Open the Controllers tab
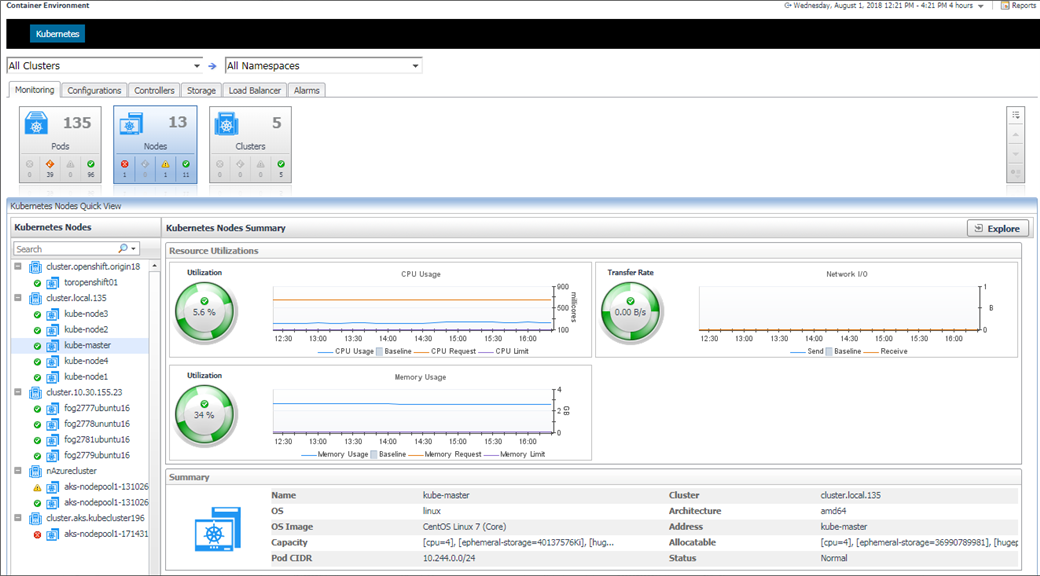The height and width of the screenshot is (576, 1040). pyautogui.click(x=155, y=90)
